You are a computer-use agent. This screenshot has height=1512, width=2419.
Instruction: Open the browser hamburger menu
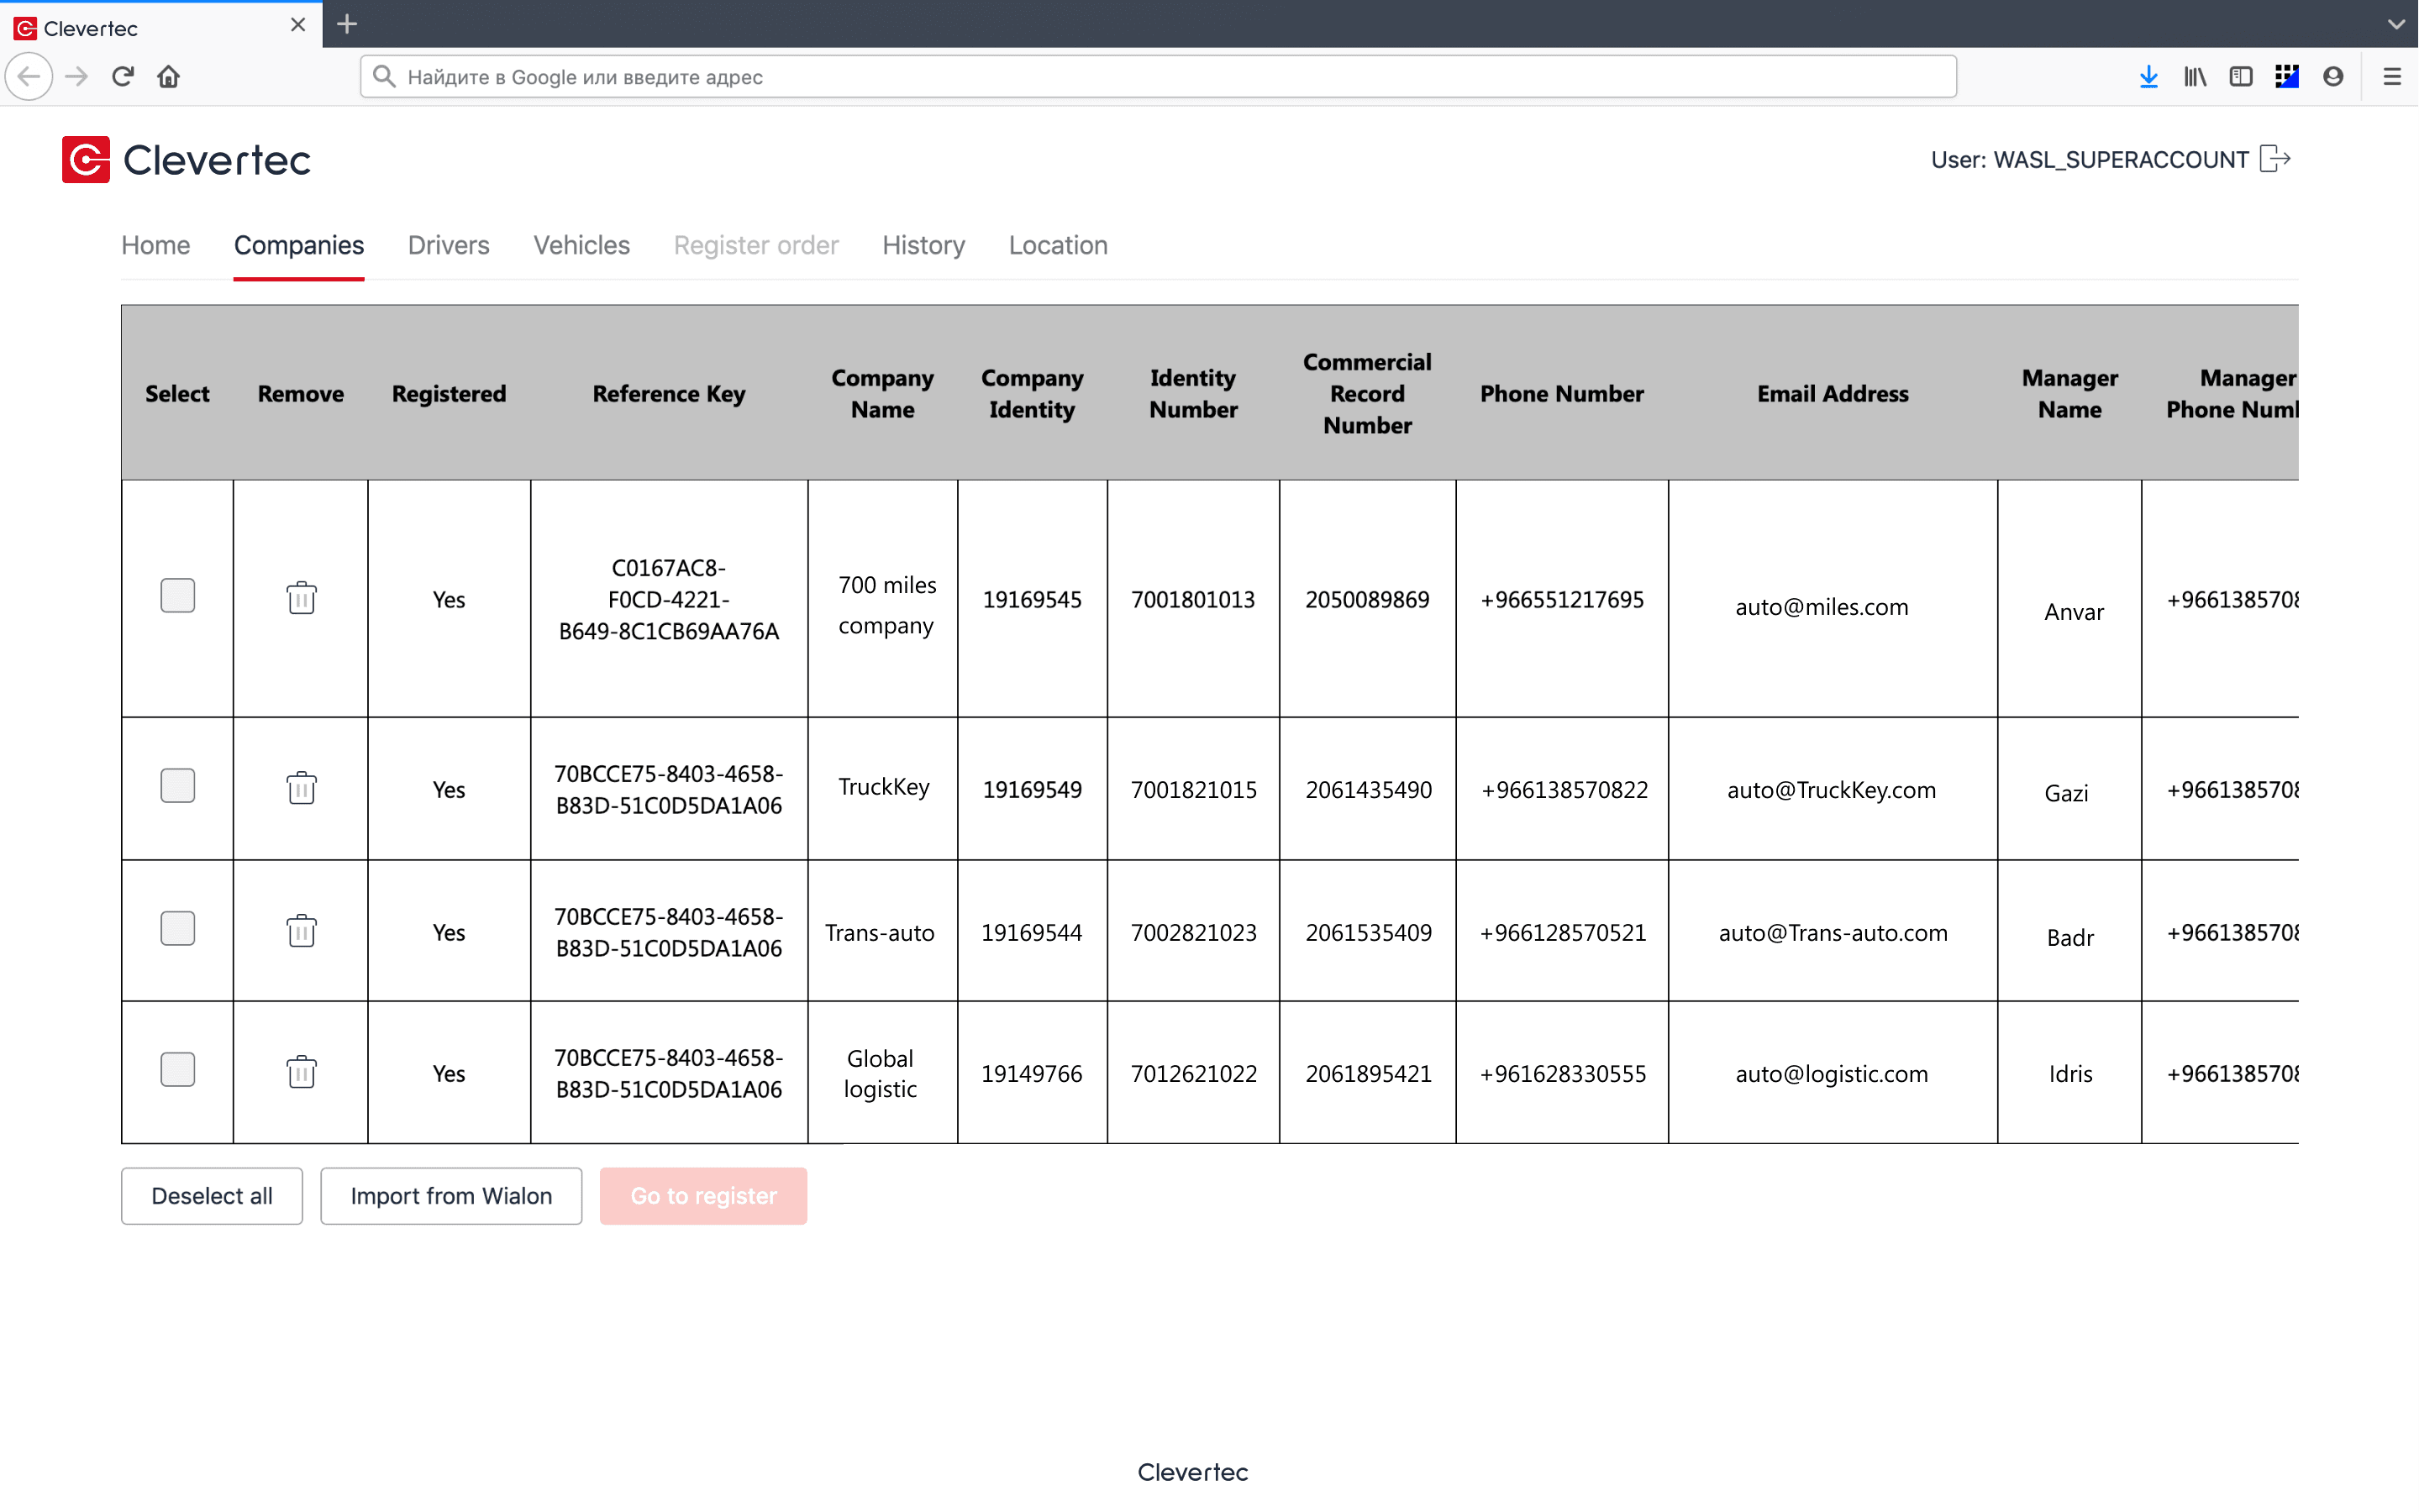point(2391,77)
